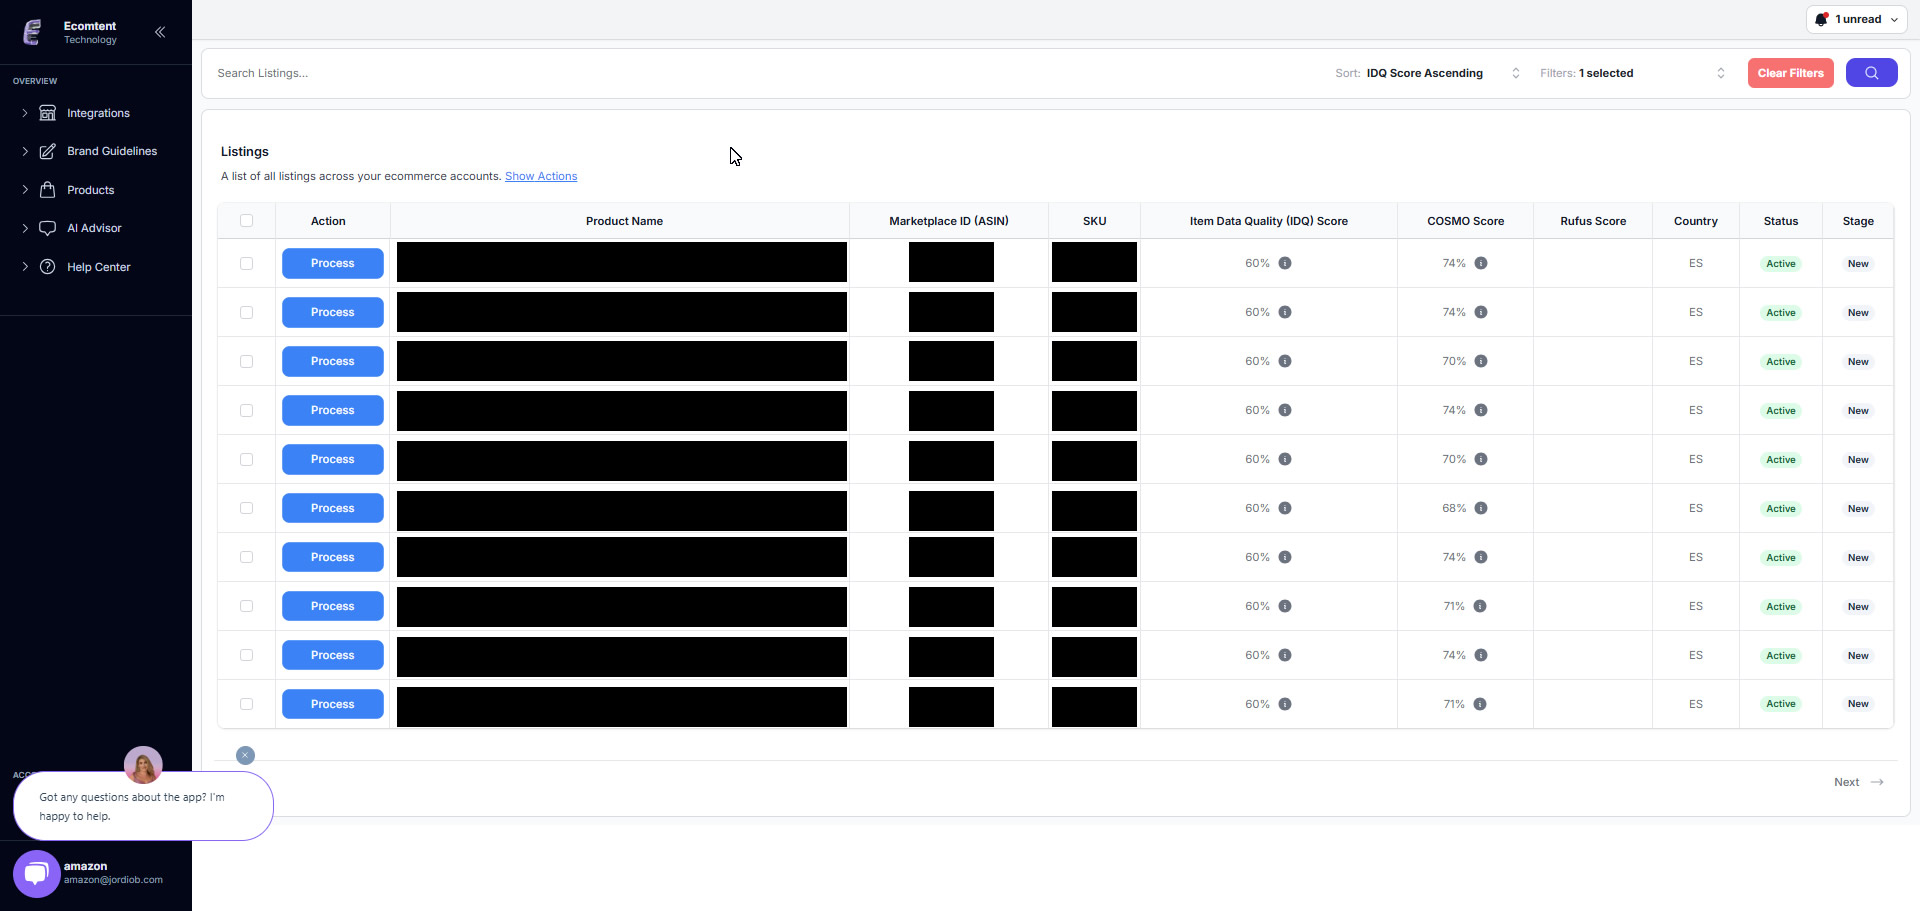Check the seventh listing row checkbox
Viewport: 1920px width, 911px height.
click(246, 557)
